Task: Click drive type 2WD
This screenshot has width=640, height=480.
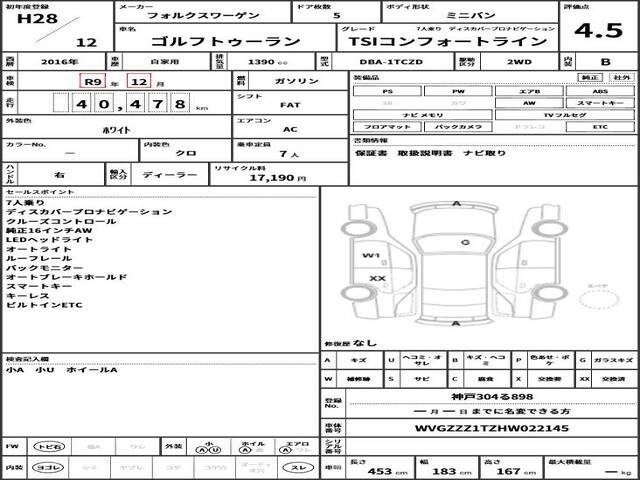Action: 519,62
